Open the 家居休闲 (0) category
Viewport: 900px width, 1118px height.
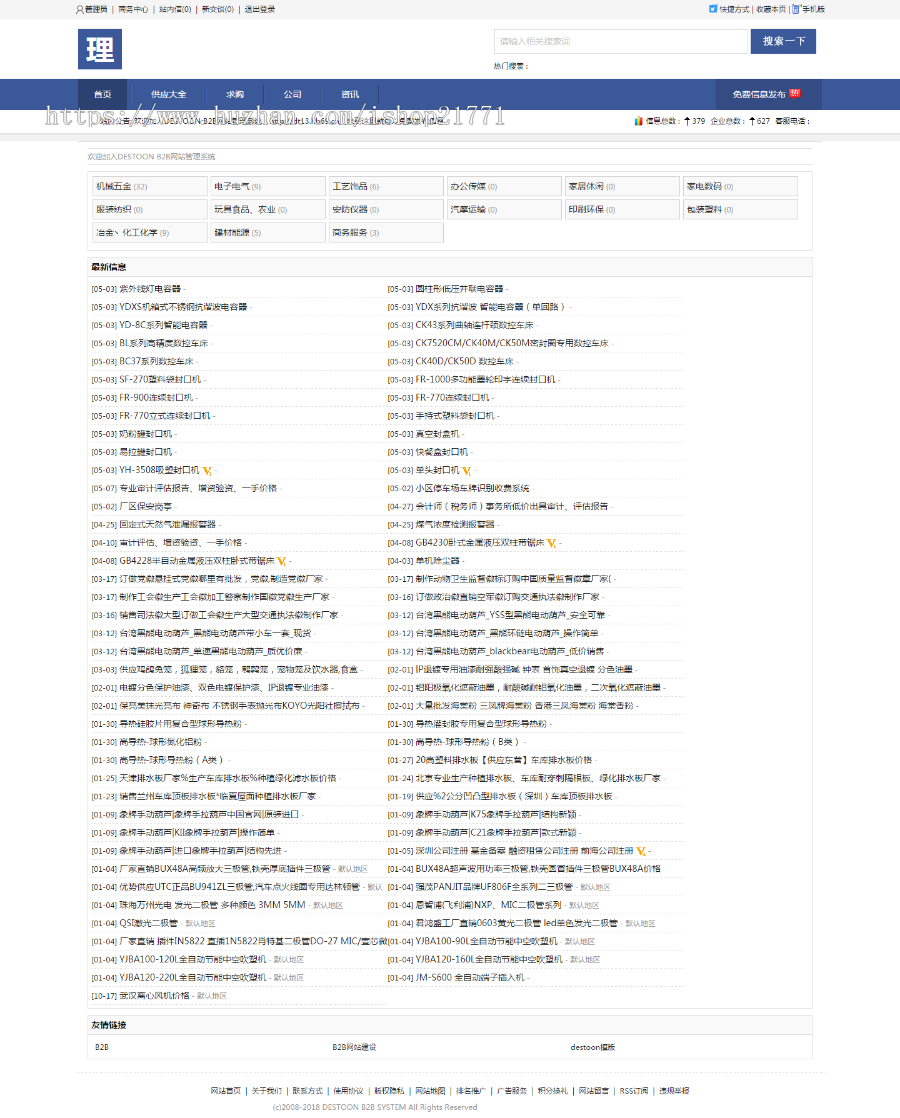621,186
